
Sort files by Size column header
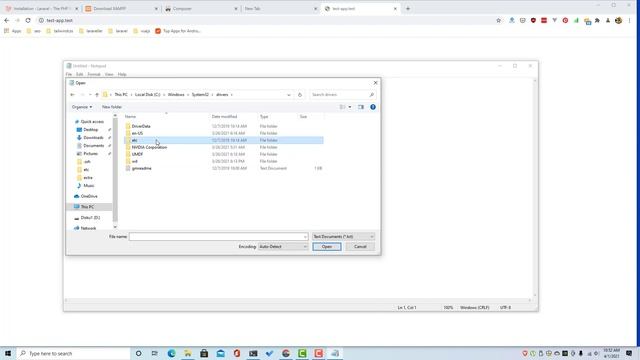[x=303, y=117]
